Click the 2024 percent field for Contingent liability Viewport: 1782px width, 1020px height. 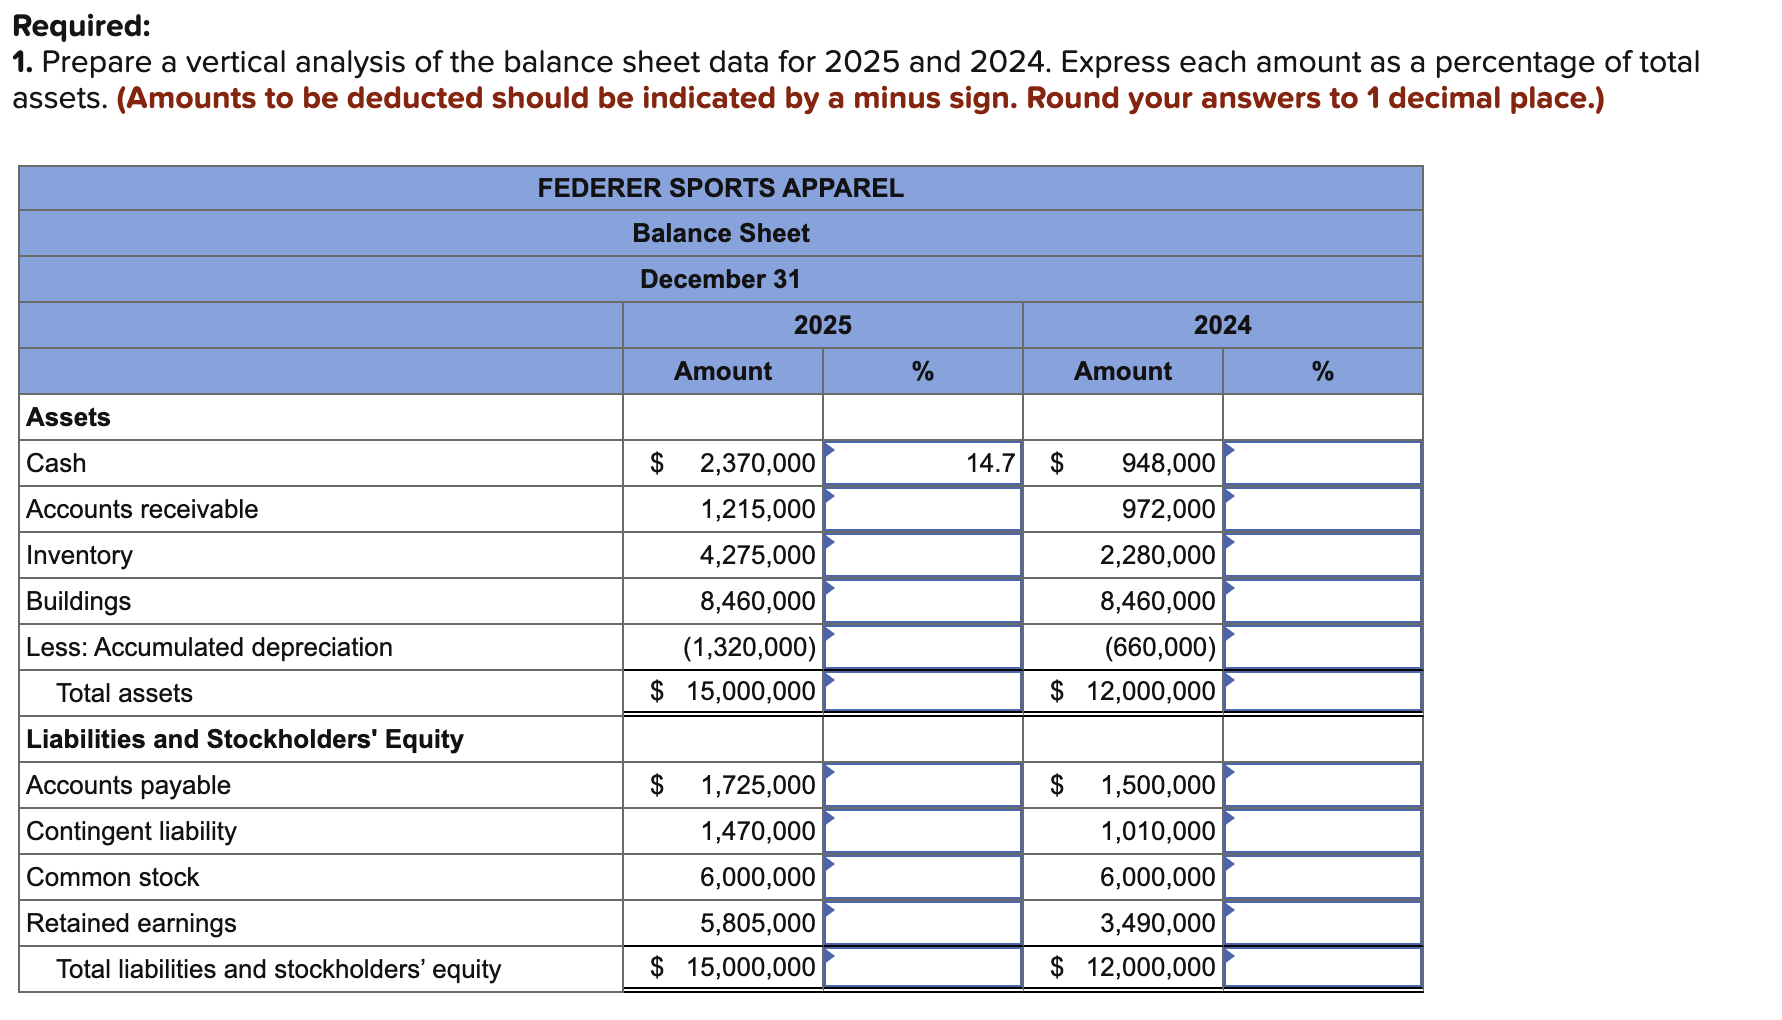1323,831
